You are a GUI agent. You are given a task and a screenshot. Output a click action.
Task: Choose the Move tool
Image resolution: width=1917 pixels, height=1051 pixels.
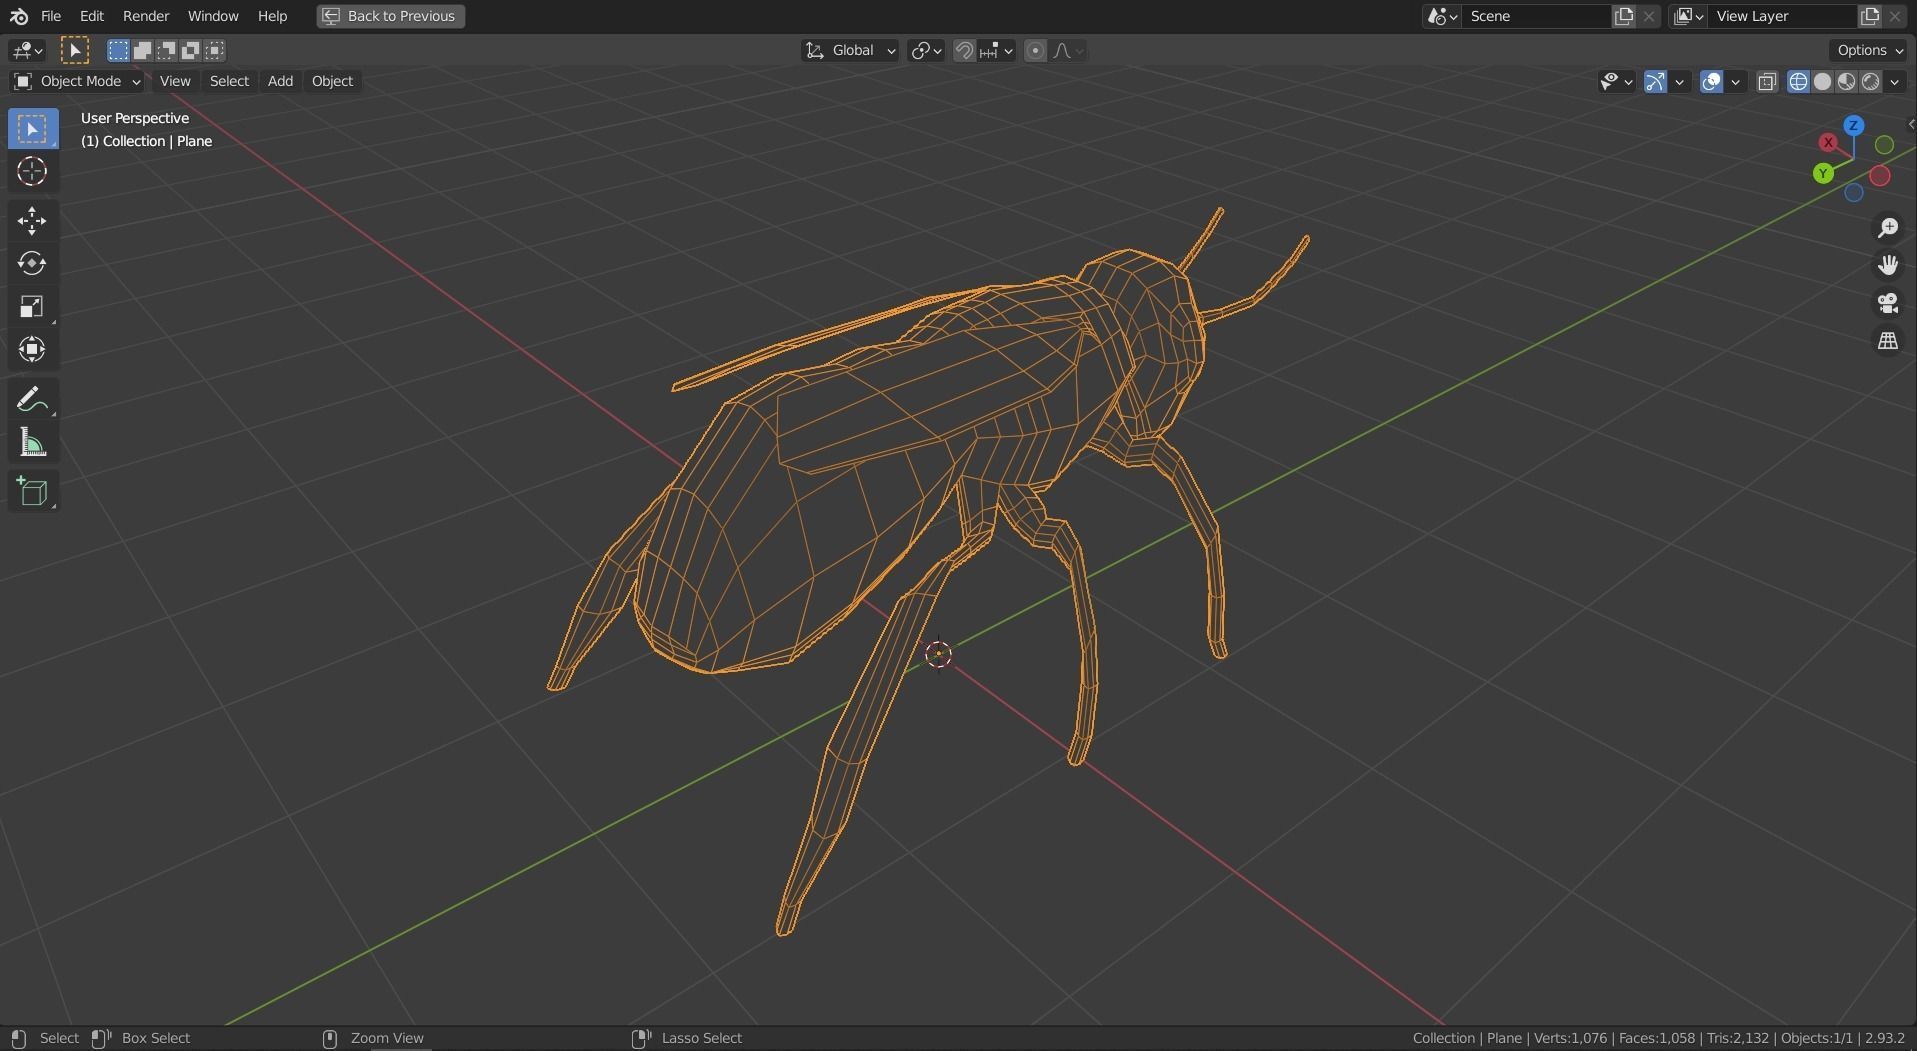pos(32,221)
